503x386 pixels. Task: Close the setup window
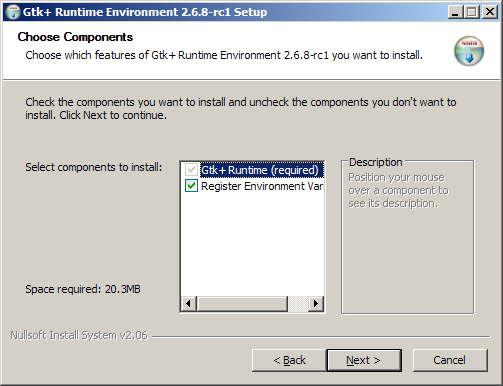pos(489,12)
